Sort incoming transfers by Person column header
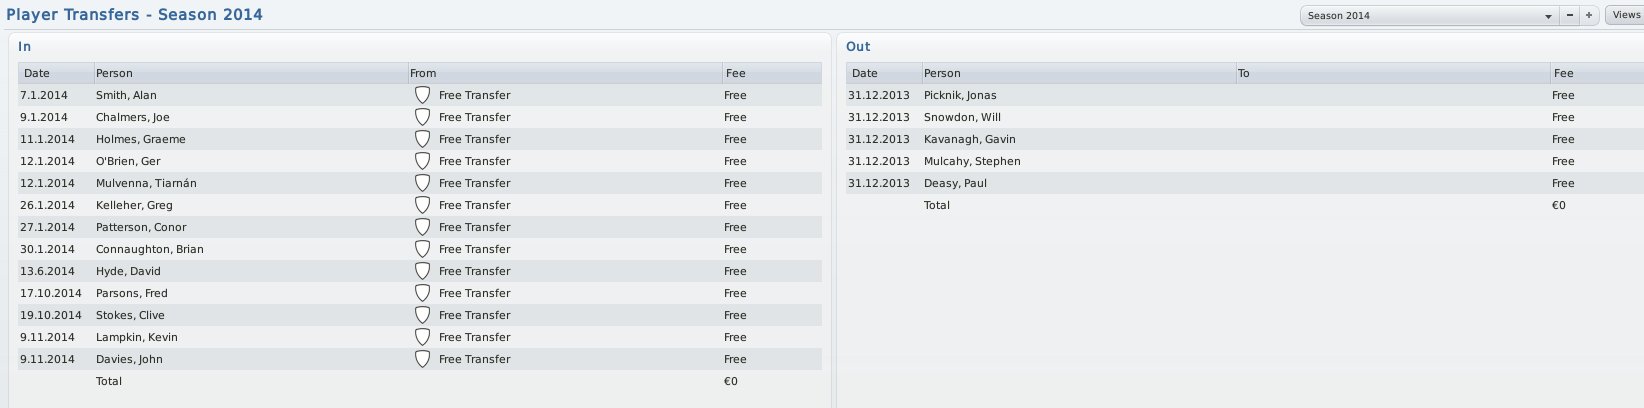The image size is (1644, 408). pos(249,73)
